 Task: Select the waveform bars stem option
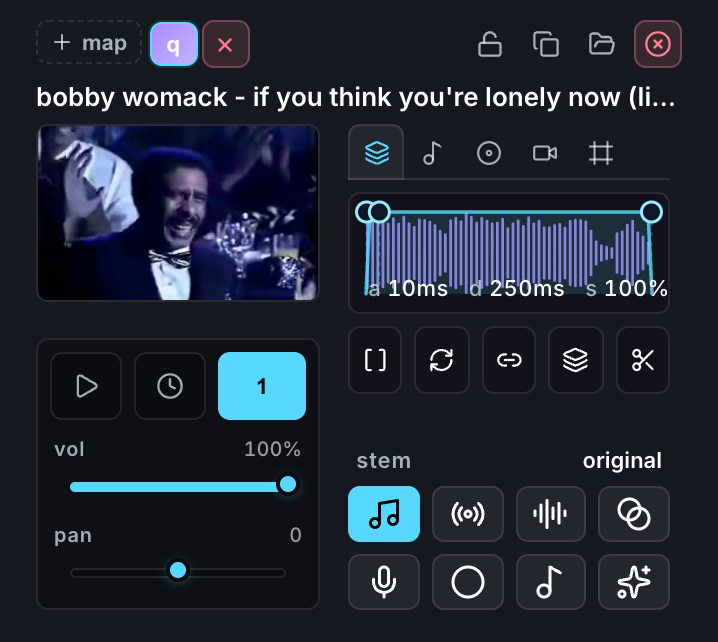coord(550,514)
